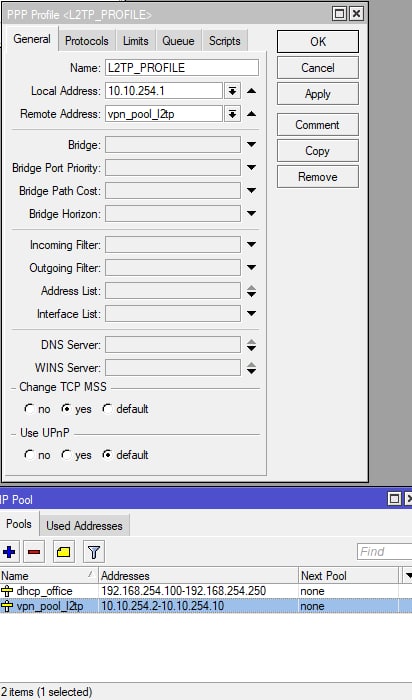Screen dimensions: 412x700
Task: Click the OK button
Action: (x=318, y=42)
